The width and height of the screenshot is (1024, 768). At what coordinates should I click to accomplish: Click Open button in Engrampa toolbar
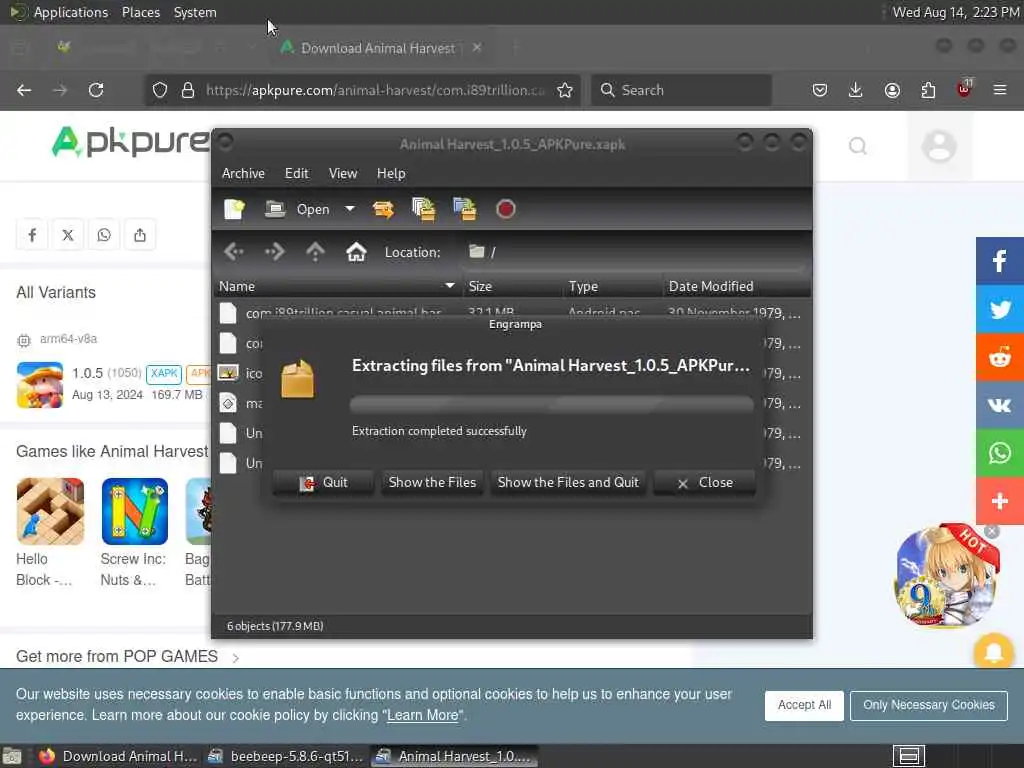coord(297,209)
